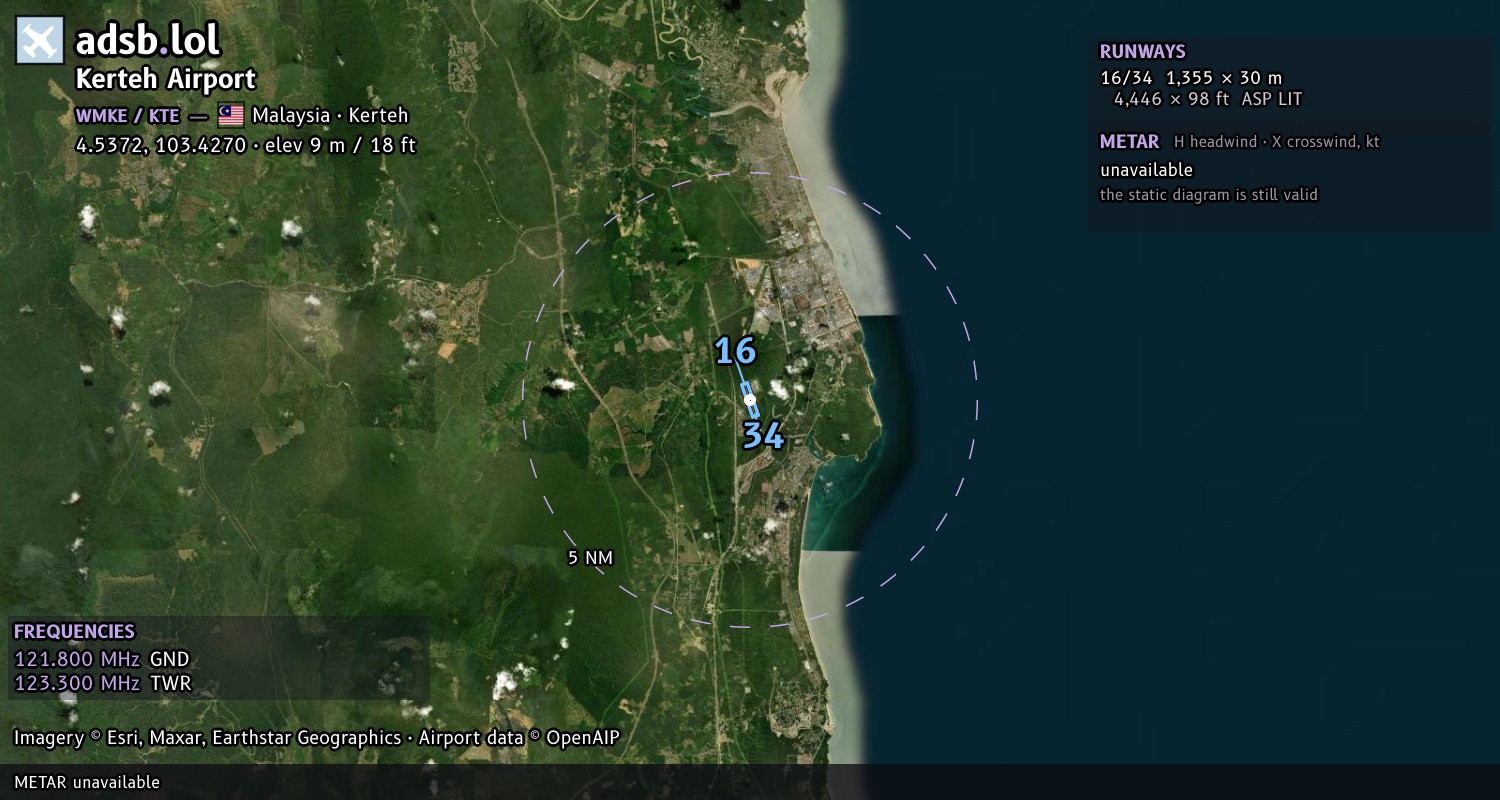Click the 5 NM range ring label

pos(590,558)
